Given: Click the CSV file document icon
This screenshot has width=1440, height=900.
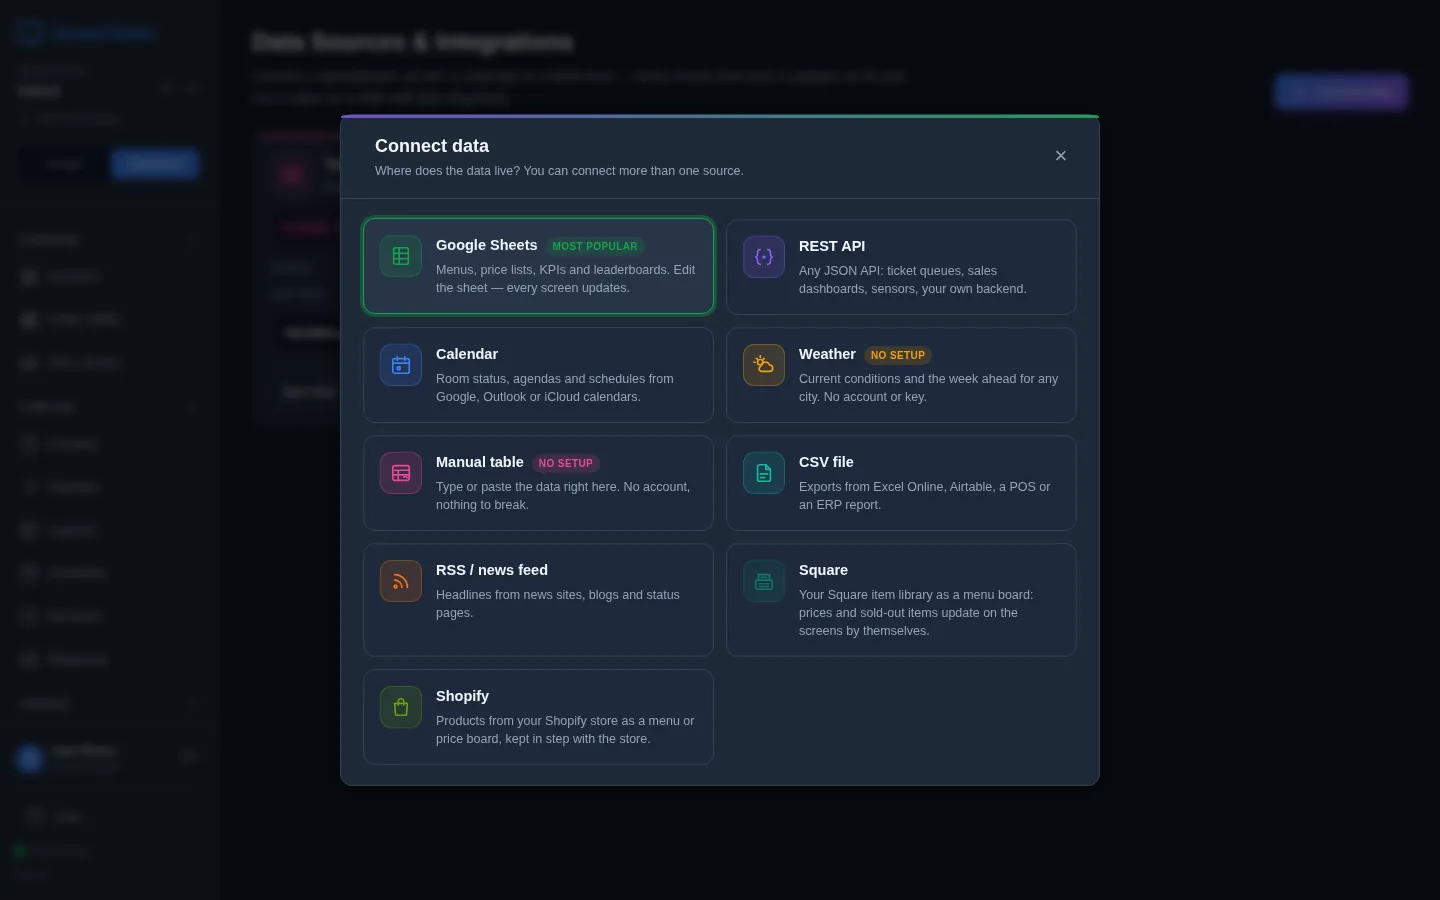Looking at the screenshot, I should (764, 473).
